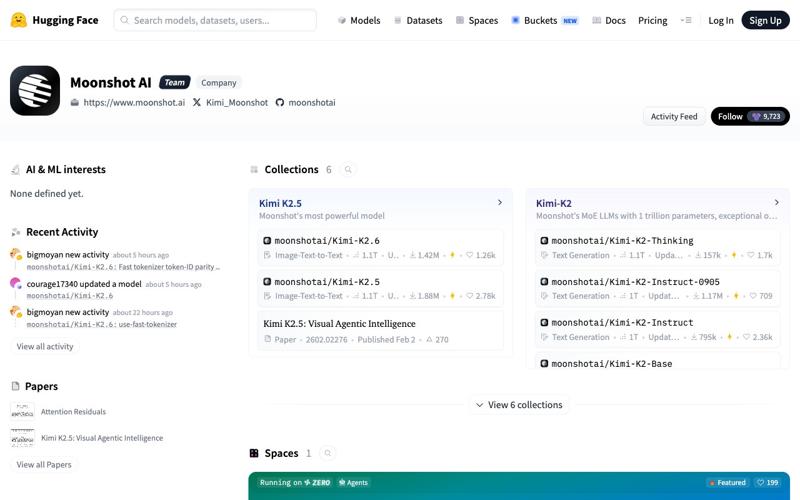Expand the Kimi-K2 collection chevron
The width and height of the screenshot is (800, 500).
777,203
